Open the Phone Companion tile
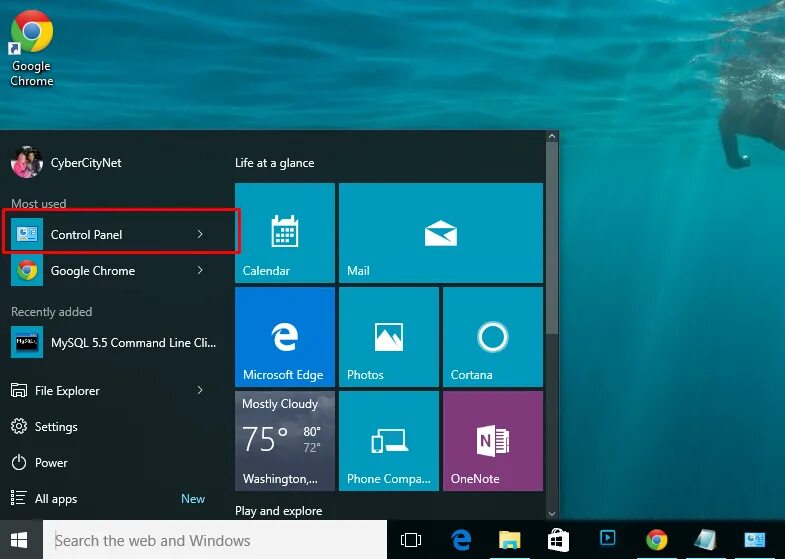The height and width of the screenshot is (559, 785). point(388,441)
